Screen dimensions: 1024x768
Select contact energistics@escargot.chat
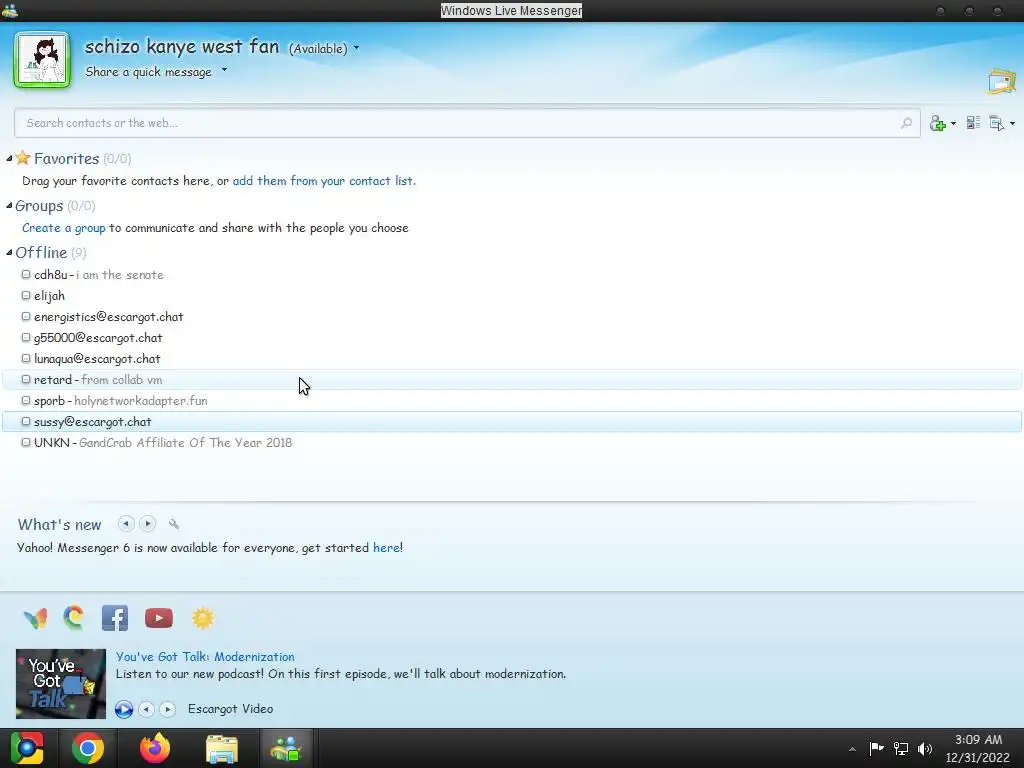click(x=512, y=317)
